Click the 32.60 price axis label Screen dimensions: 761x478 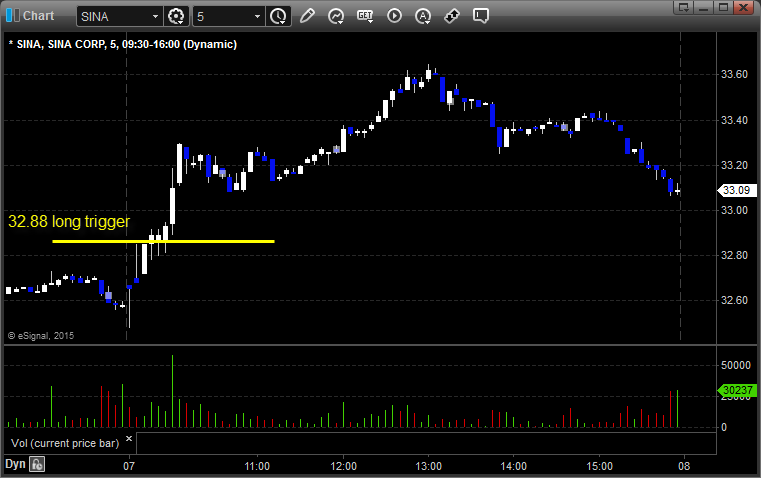click(734, 300)
